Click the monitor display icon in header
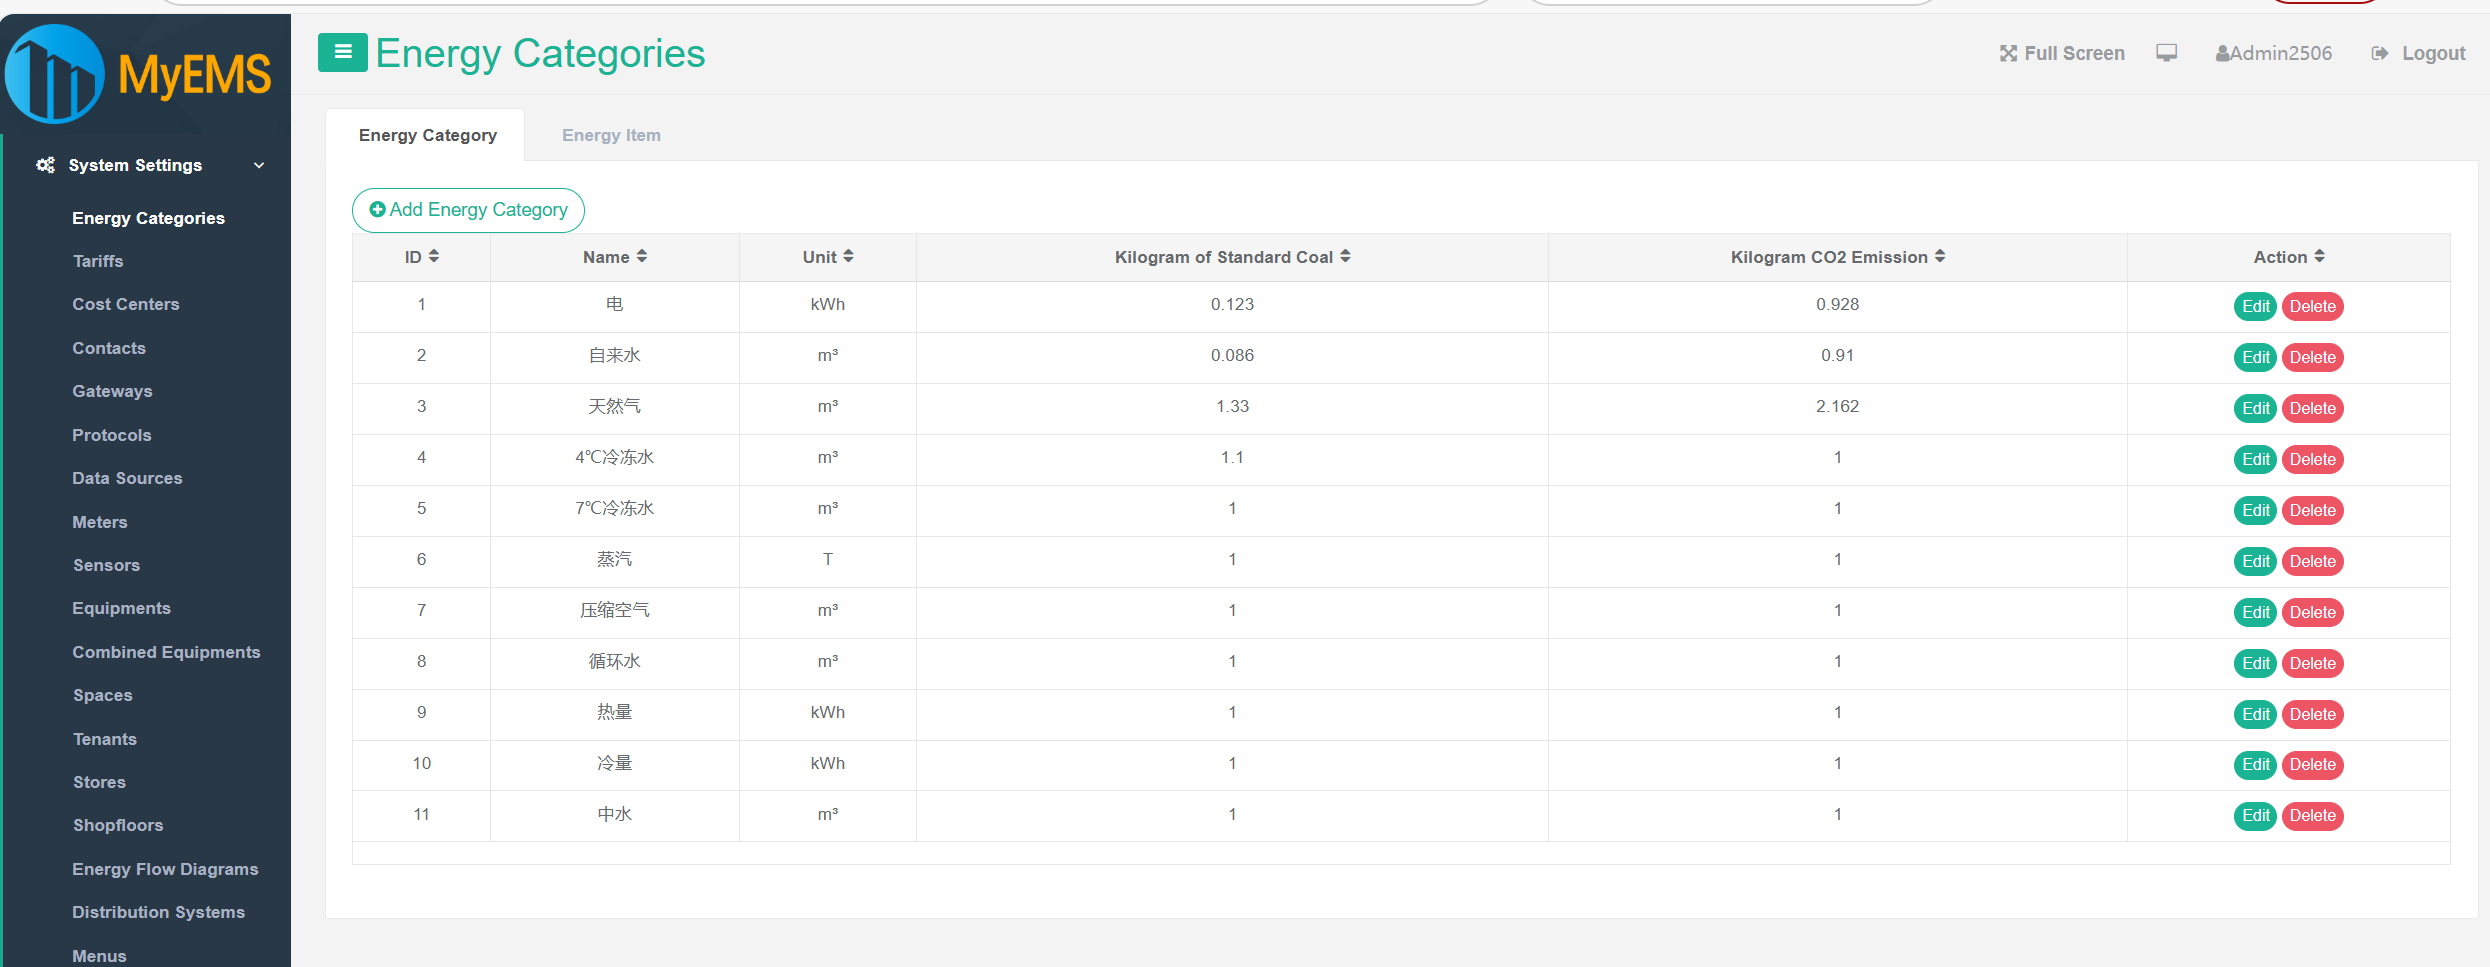The height and width of the screenshot is (967, 2490). [2166, 53]
